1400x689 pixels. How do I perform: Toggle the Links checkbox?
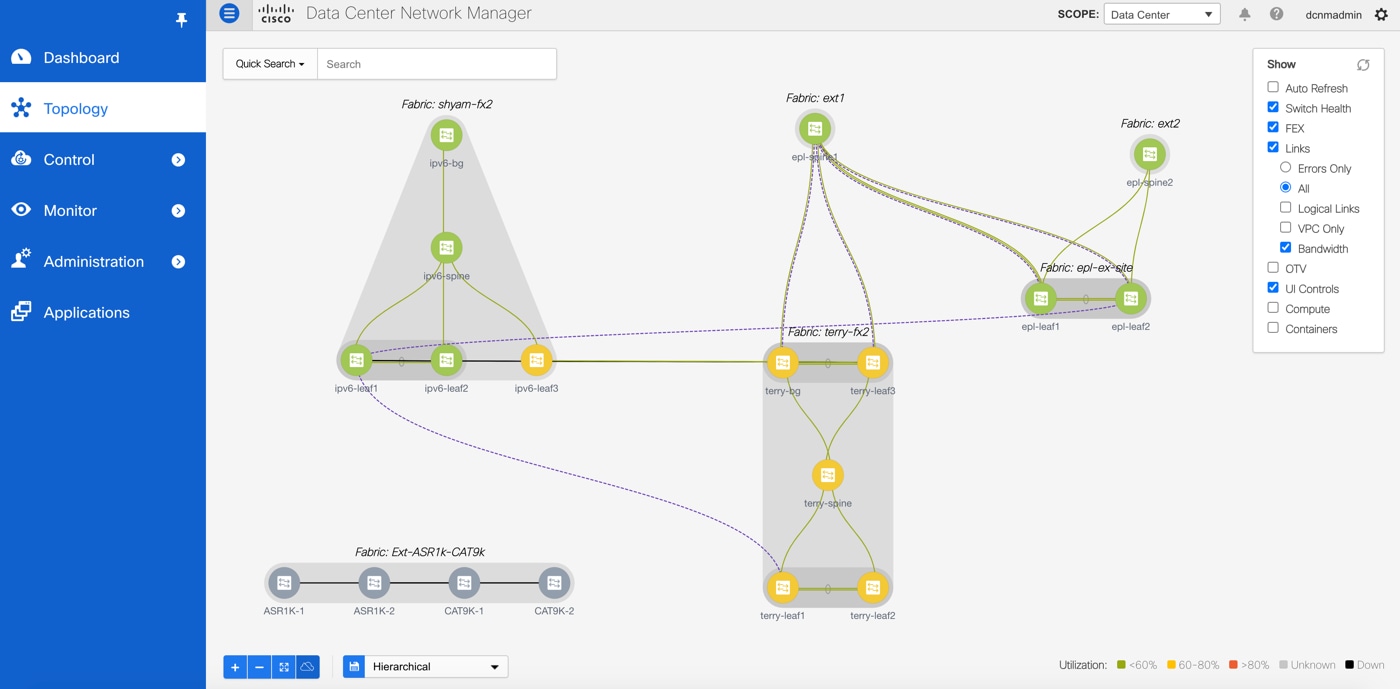[1273, 147]
